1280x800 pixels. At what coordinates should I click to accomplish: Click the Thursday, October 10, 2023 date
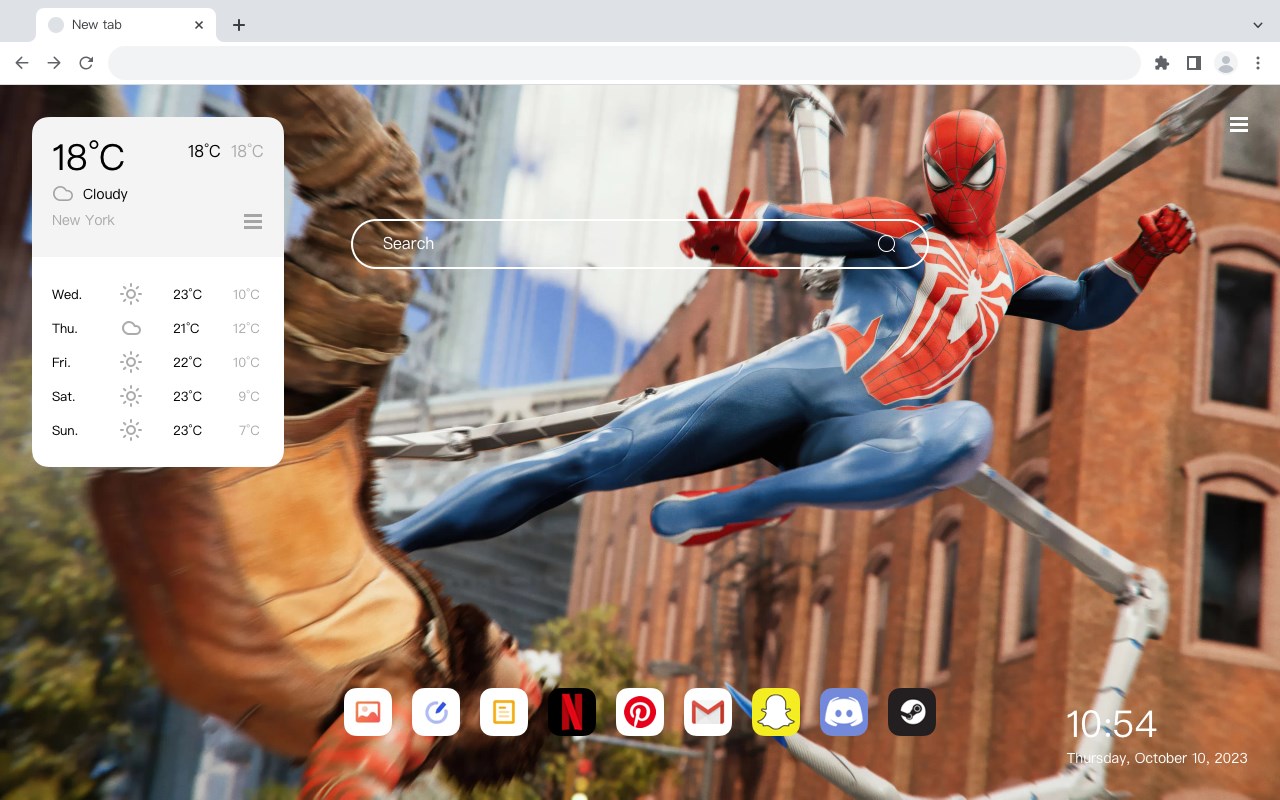(x=1157, y=758)
